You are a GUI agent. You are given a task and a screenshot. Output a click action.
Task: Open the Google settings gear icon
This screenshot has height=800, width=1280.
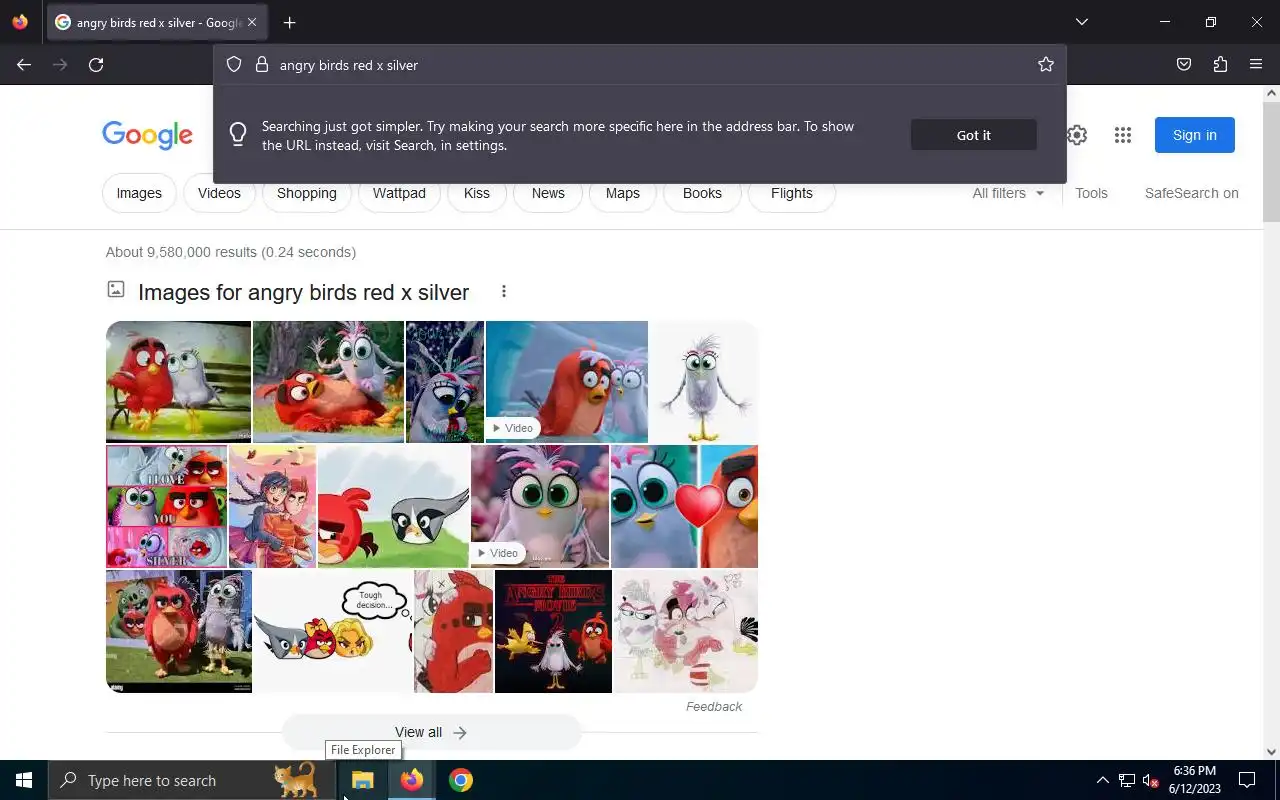(x=1077, y=135)
